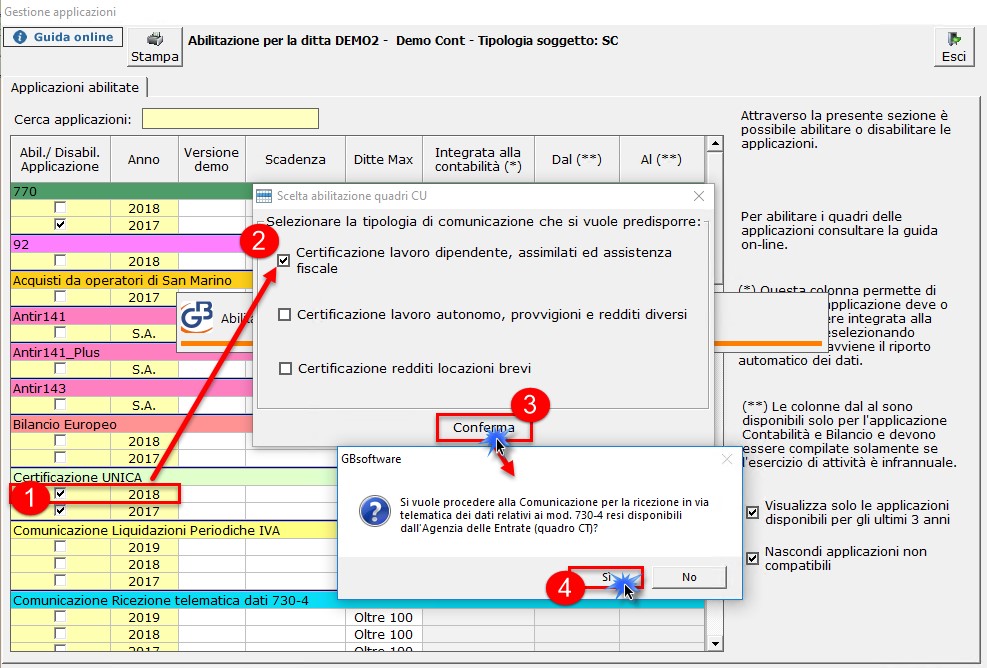The image size is (987, 668).
Task: Select the 'Antir143' group row
Action: (x=132, y=388)
